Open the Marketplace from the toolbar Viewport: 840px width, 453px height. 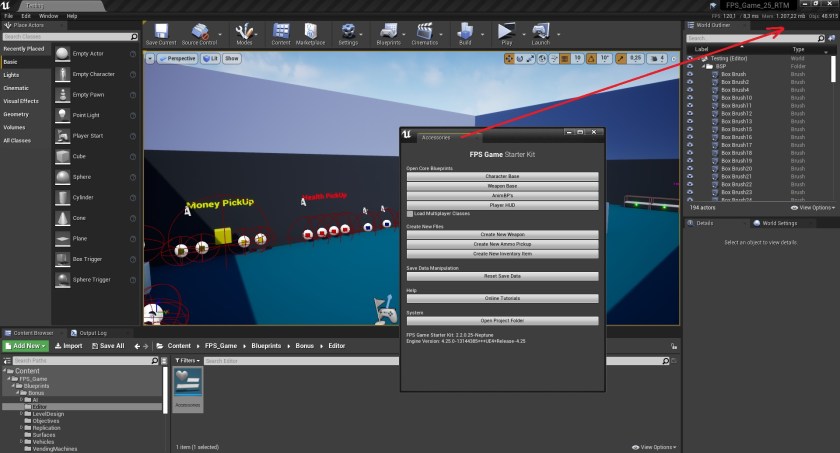[310, 34]
